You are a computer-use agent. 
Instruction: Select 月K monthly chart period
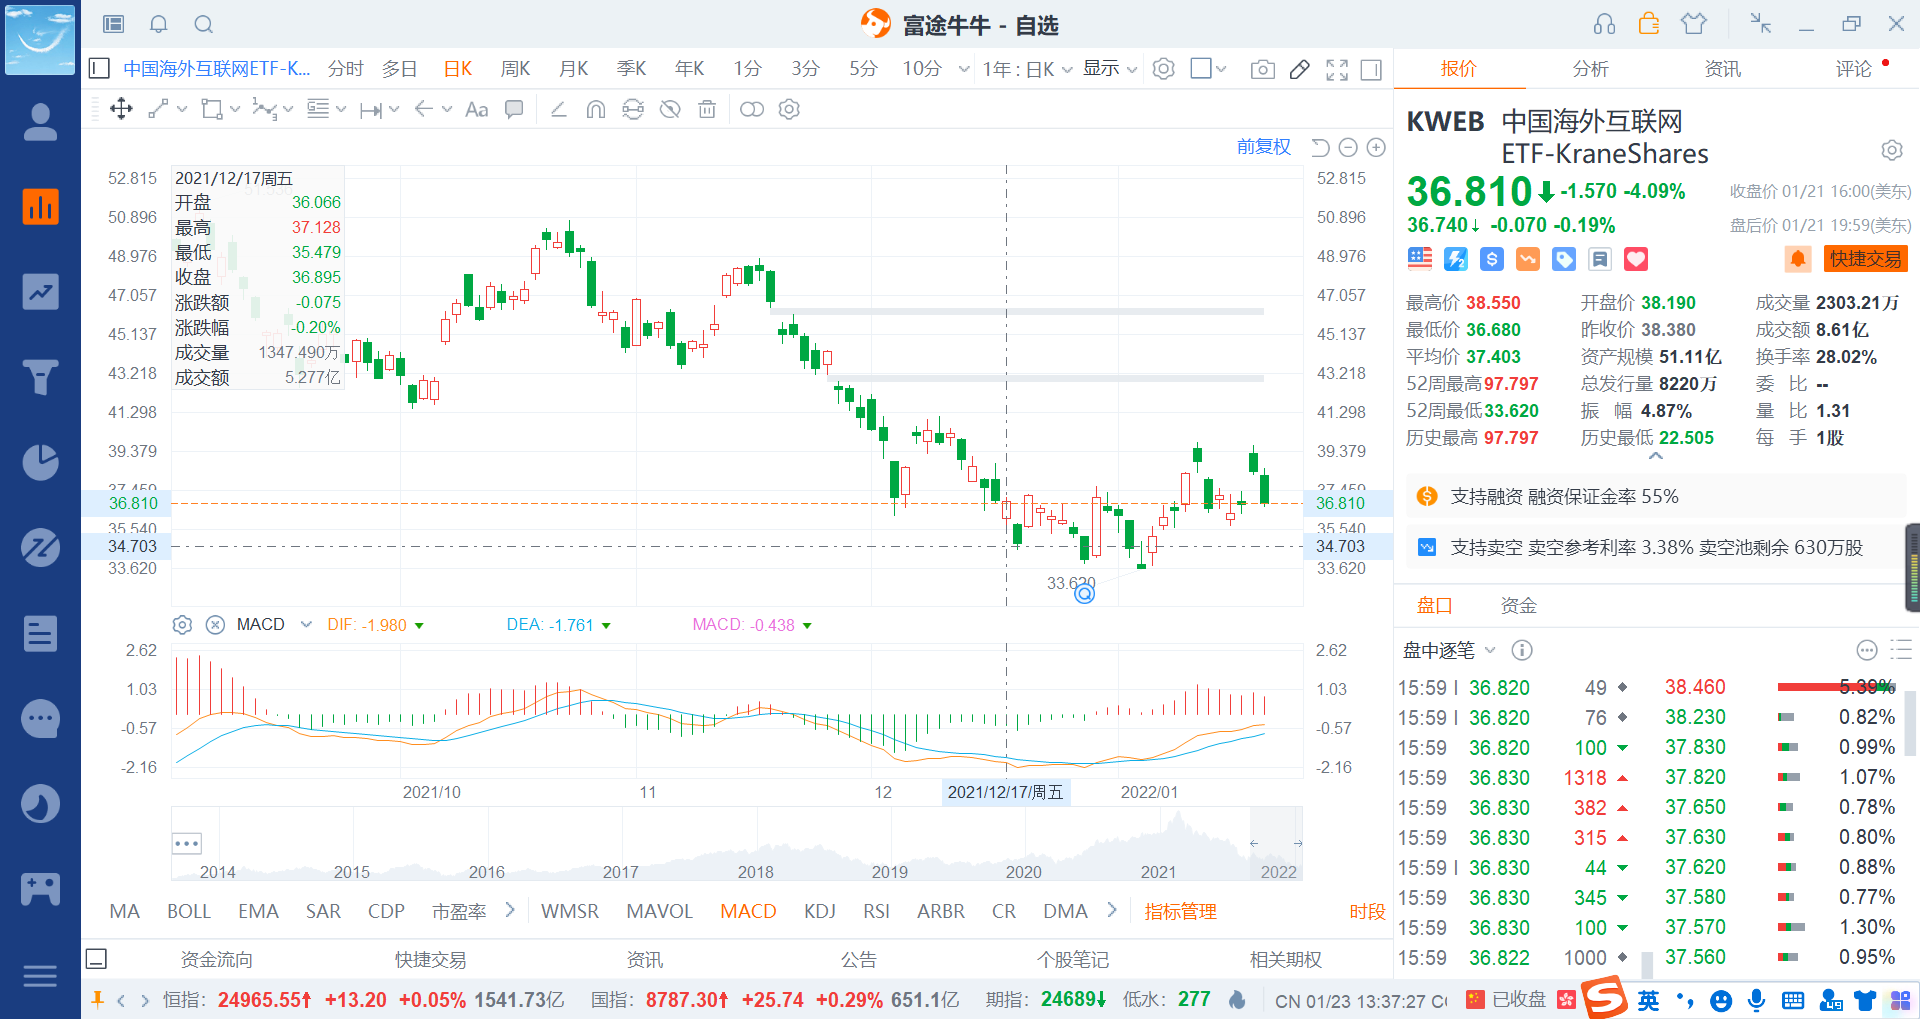point(573,69)
